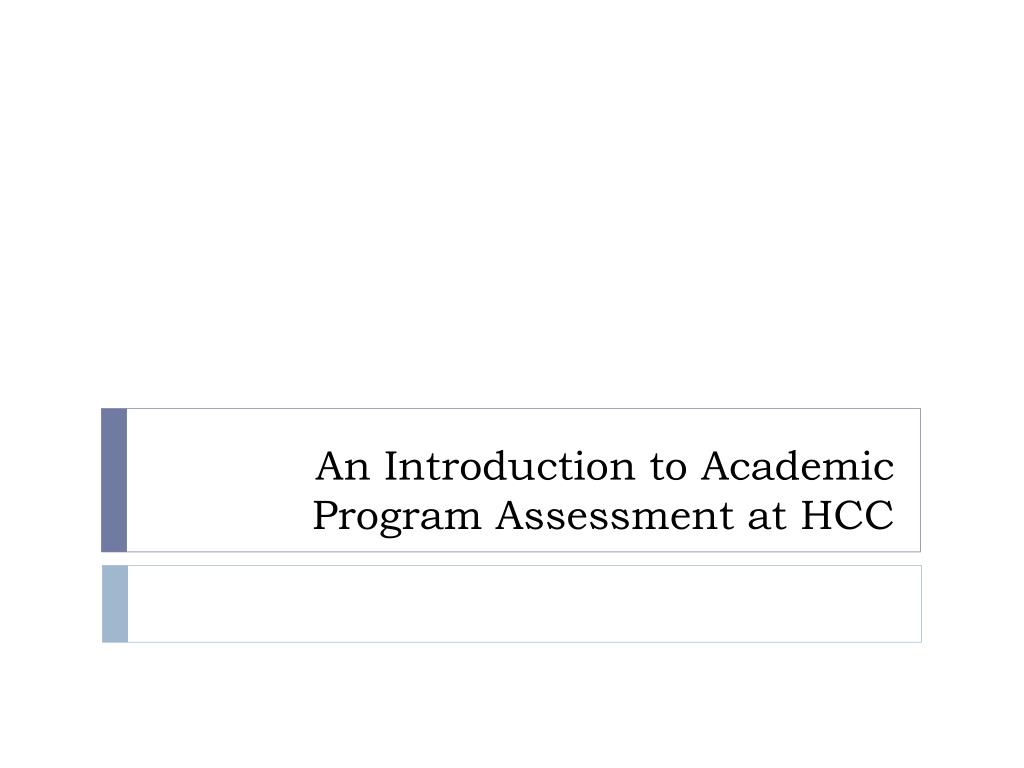1024x768 pixels.
Task: Click the word "An" starting the title
Action: click(x=343, y=466)
